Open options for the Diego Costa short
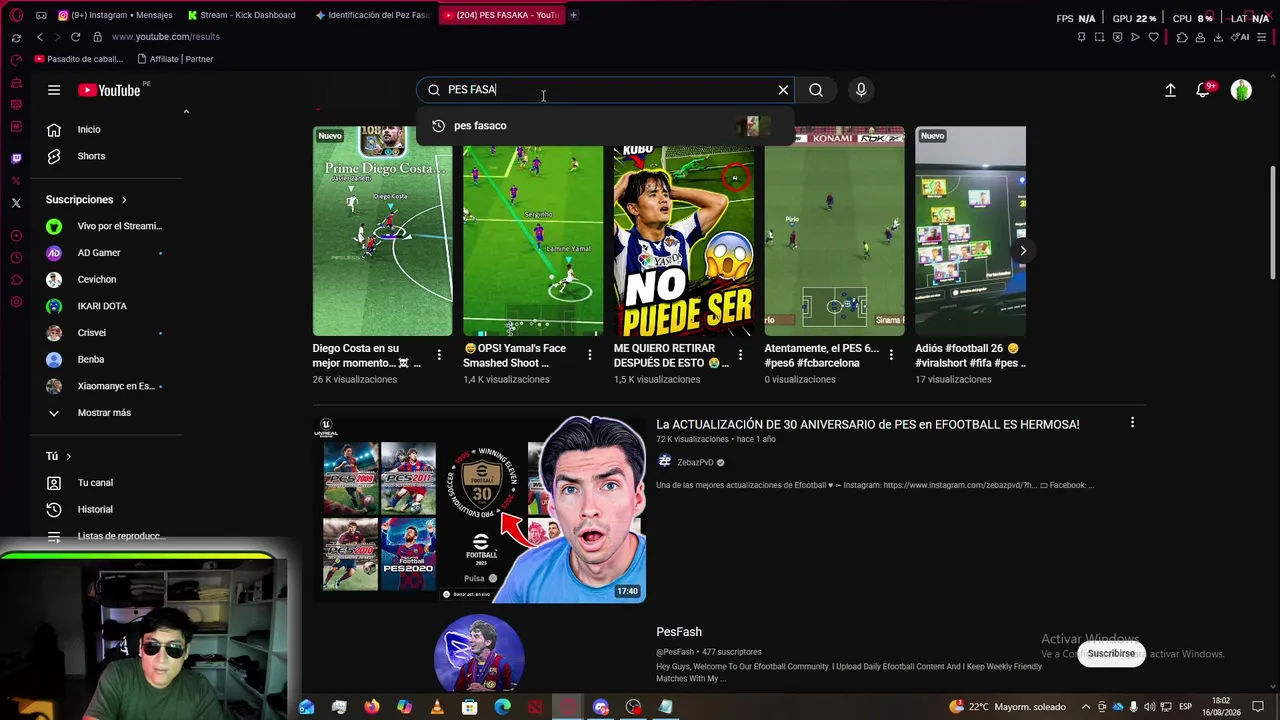This screenshot has height=720, width=1280. pyautogui.click(x=439, y=355)
